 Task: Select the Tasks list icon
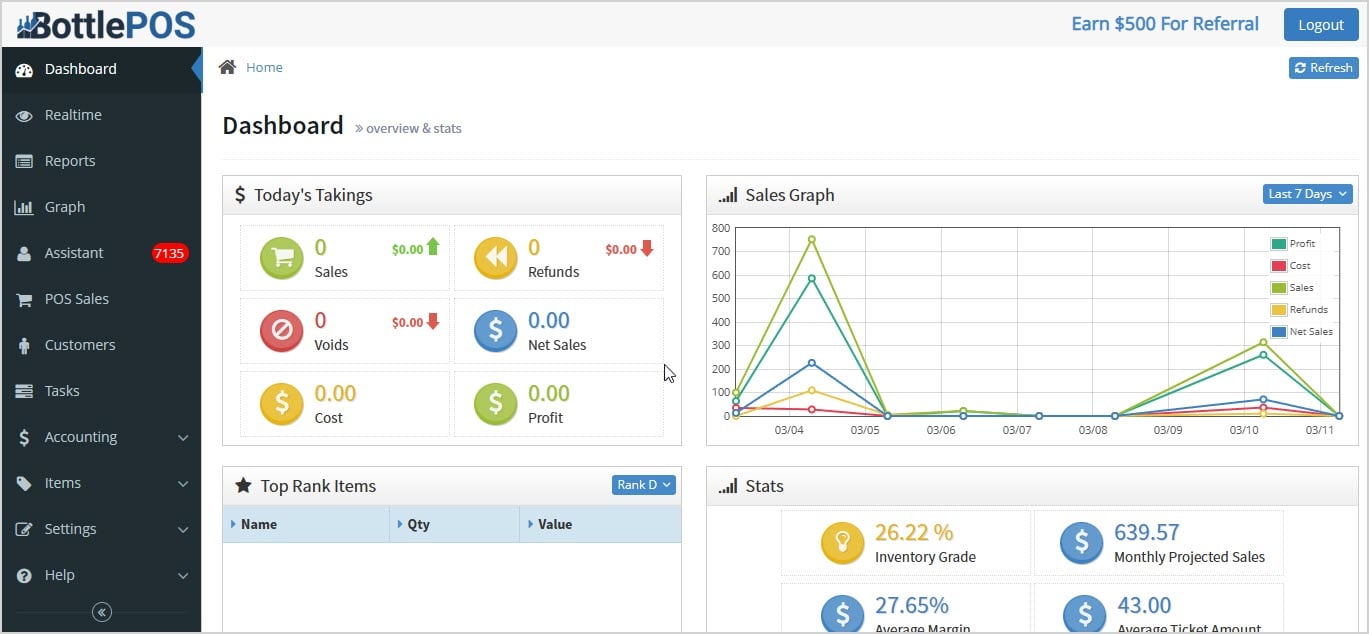click(x=25, y=391)
